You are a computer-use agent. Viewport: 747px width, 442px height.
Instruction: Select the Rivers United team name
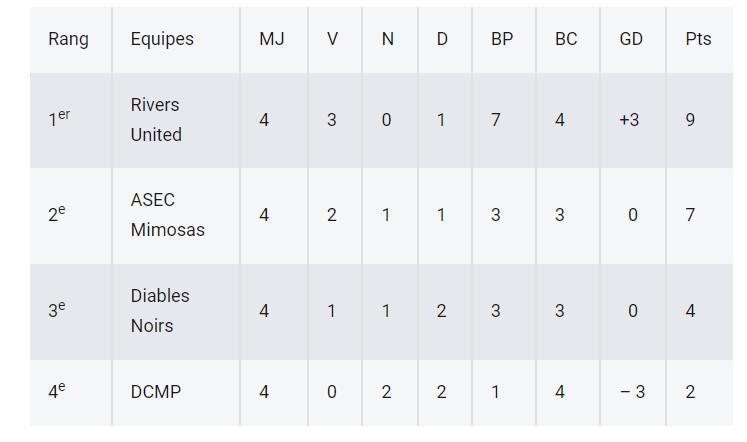[x=156, y=120]
